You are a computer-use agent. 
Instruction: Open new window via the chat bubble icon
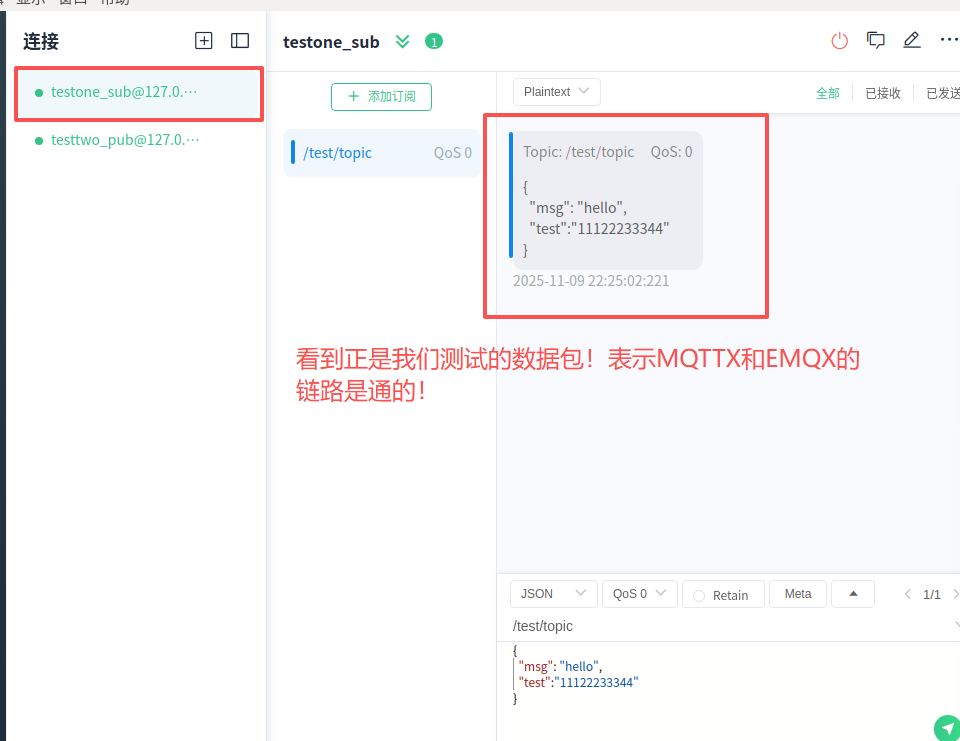pos(876,41)
